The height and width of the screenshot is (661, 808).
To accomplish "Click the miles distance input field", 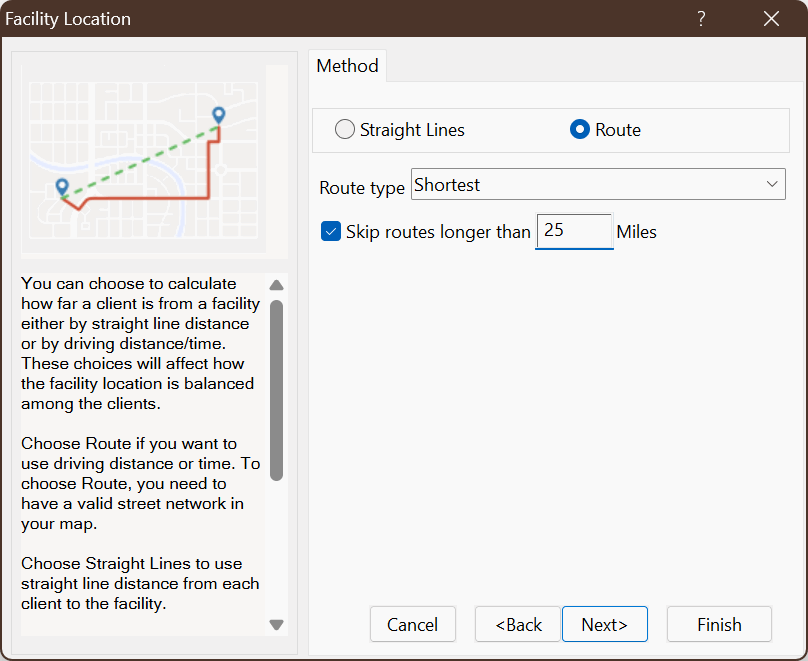I will click(574, 231).
